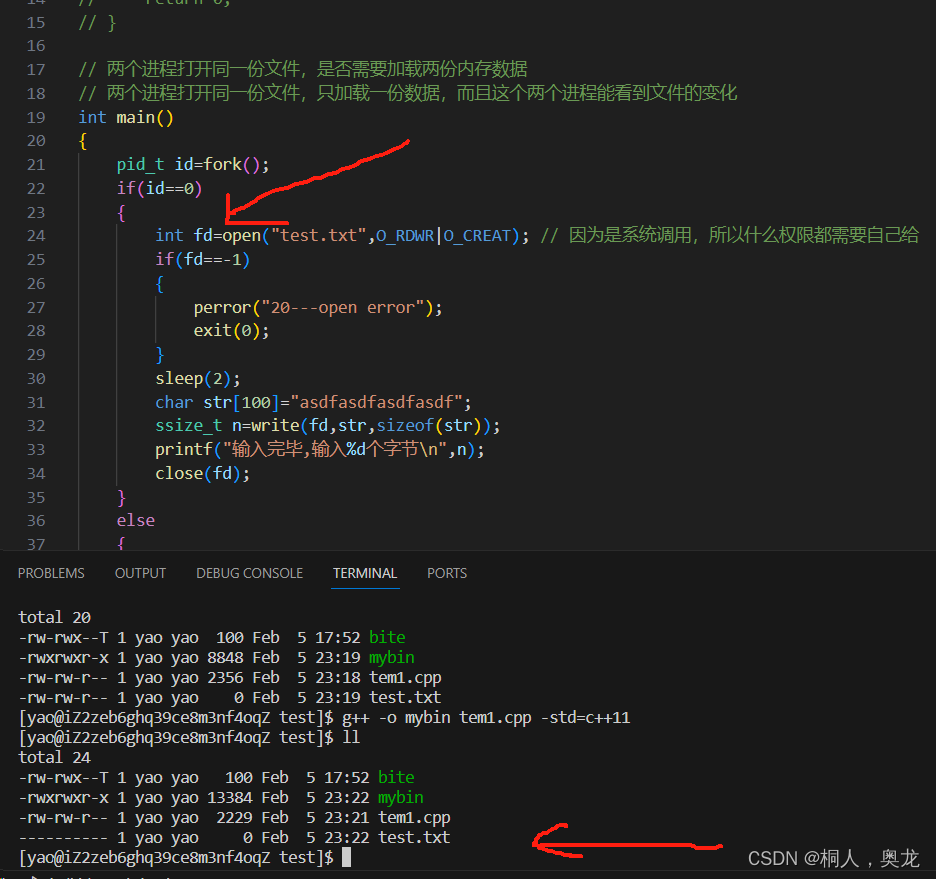The height and width of the screenshot is (879, 936).
Task: Click the 'pid_t id=fork();' statement
Action: click(193, 165)
